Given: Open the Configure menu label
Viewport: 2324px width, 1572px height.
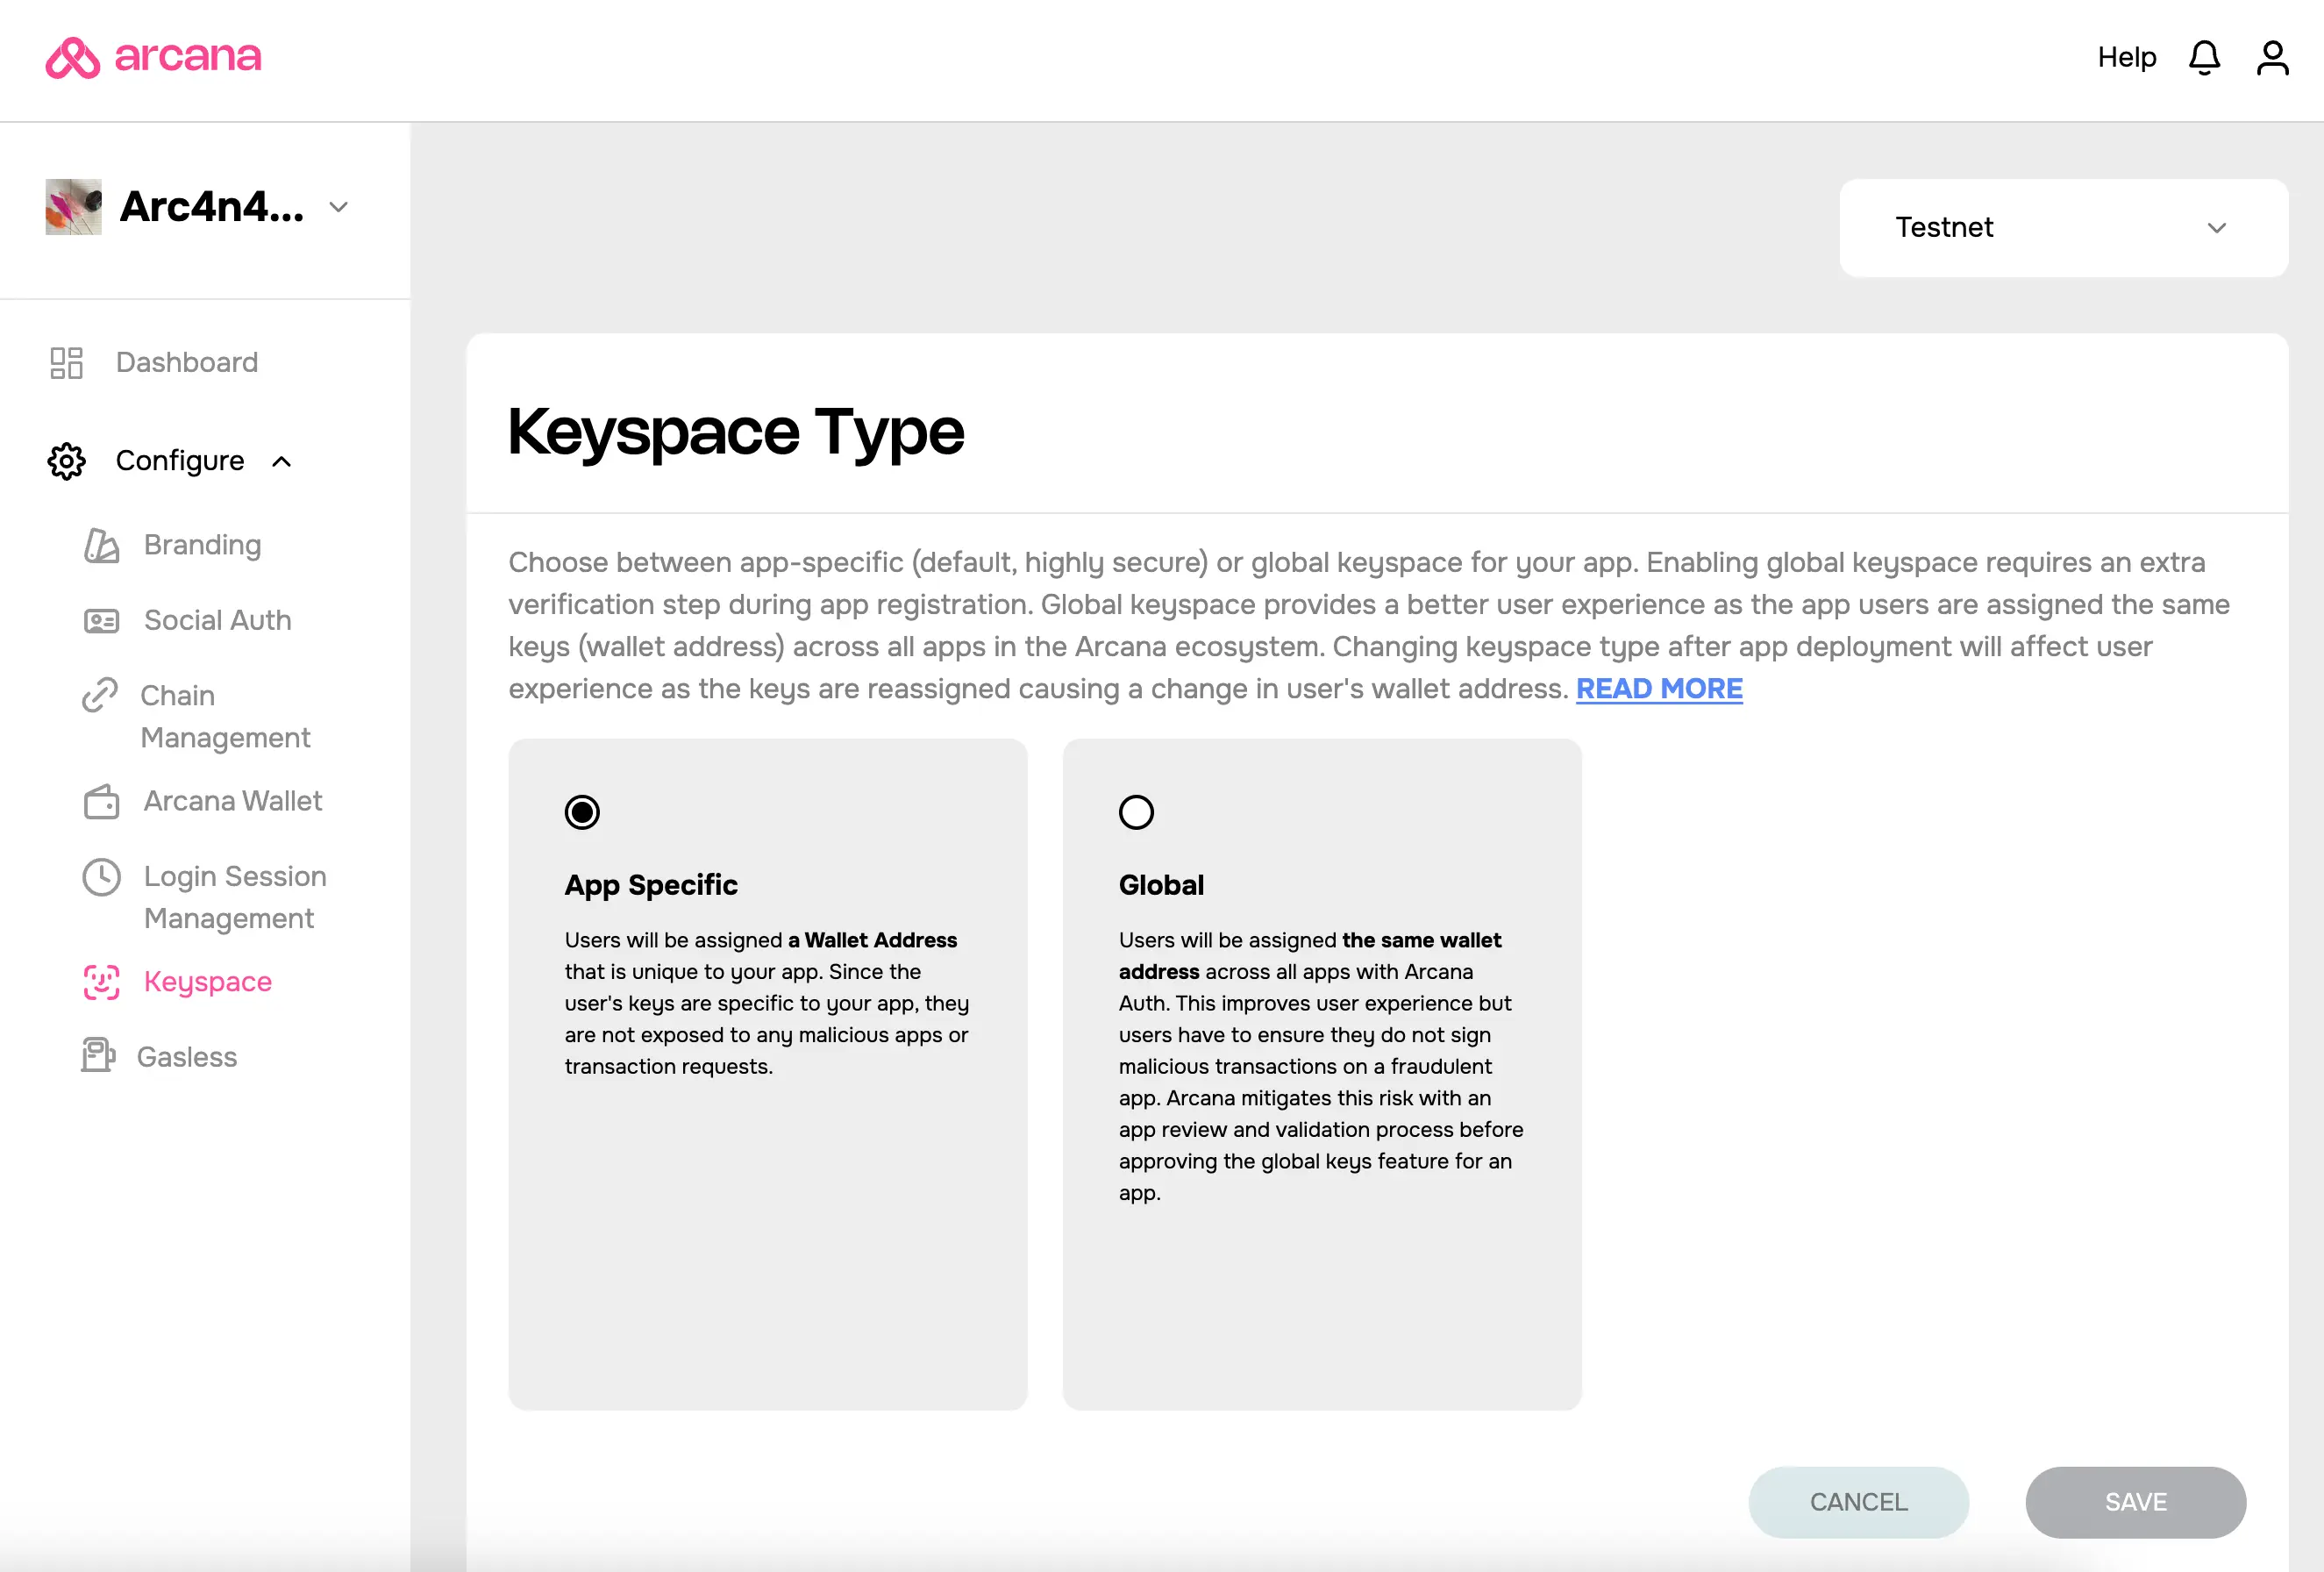Looking at the screenshot, I should 180,460.
